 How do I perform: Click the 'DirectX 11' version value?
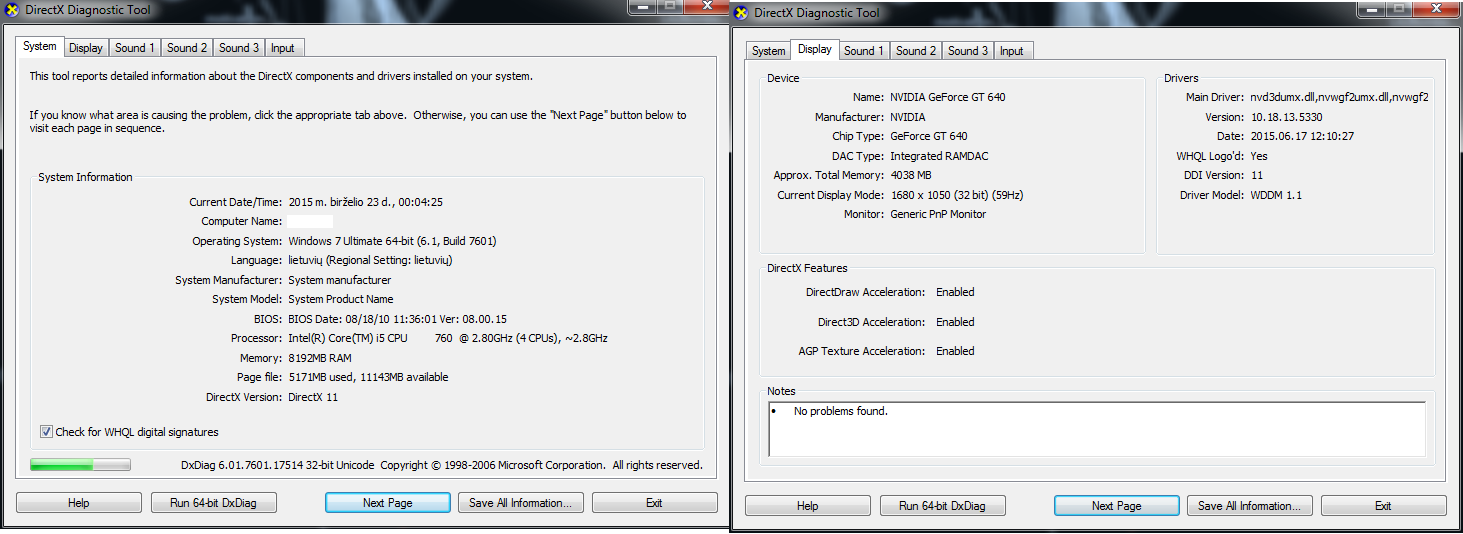coord(313,397)
